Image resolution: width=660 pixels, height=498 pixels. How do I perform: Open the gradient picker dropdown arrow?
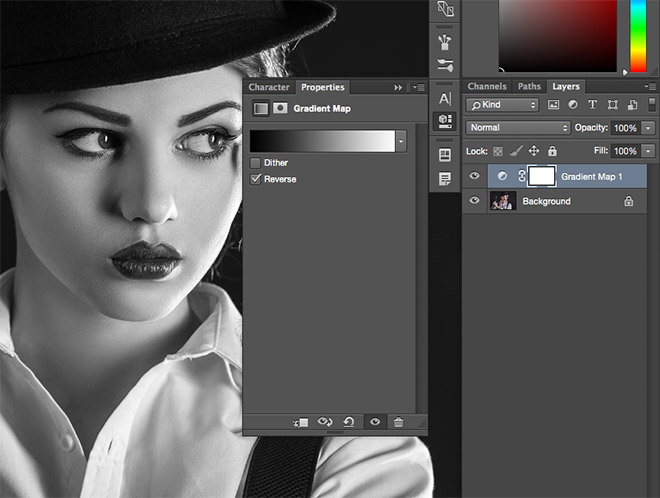click(x=402, y=141)
